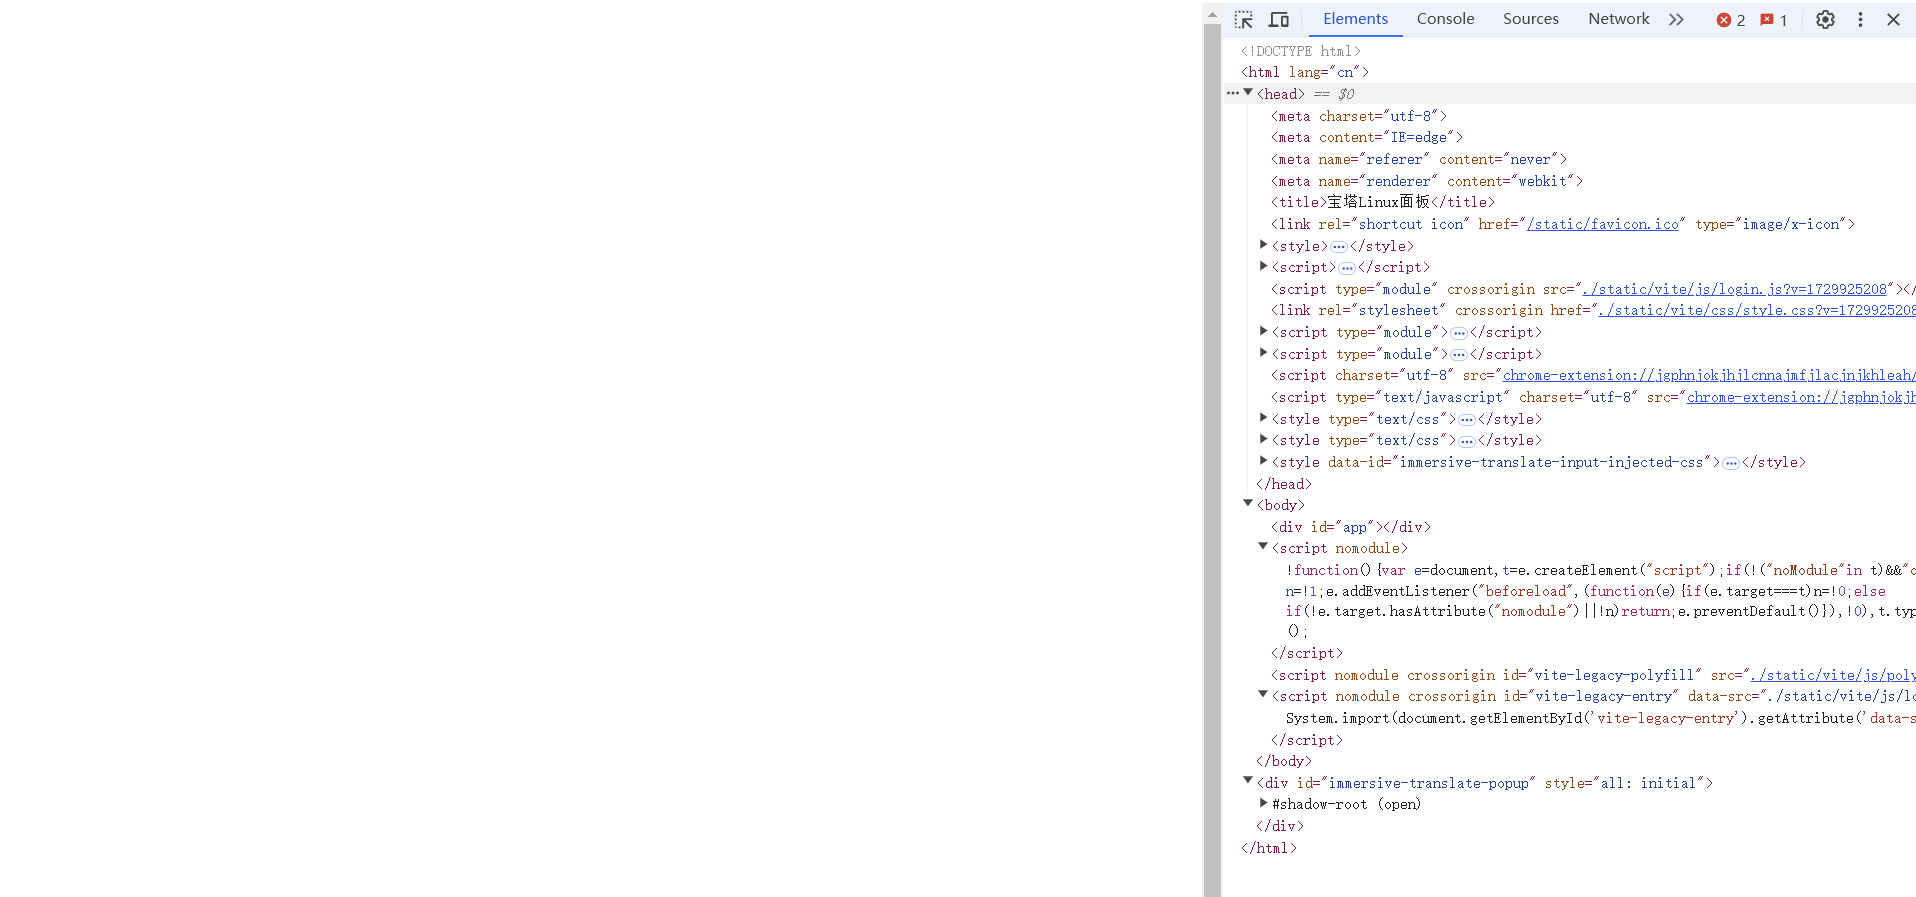The width and height of the screenshot is (1916, 897).
Task: Expand the immersive-translate-input-injected-css style node
Action: (x=1263, y=461)
